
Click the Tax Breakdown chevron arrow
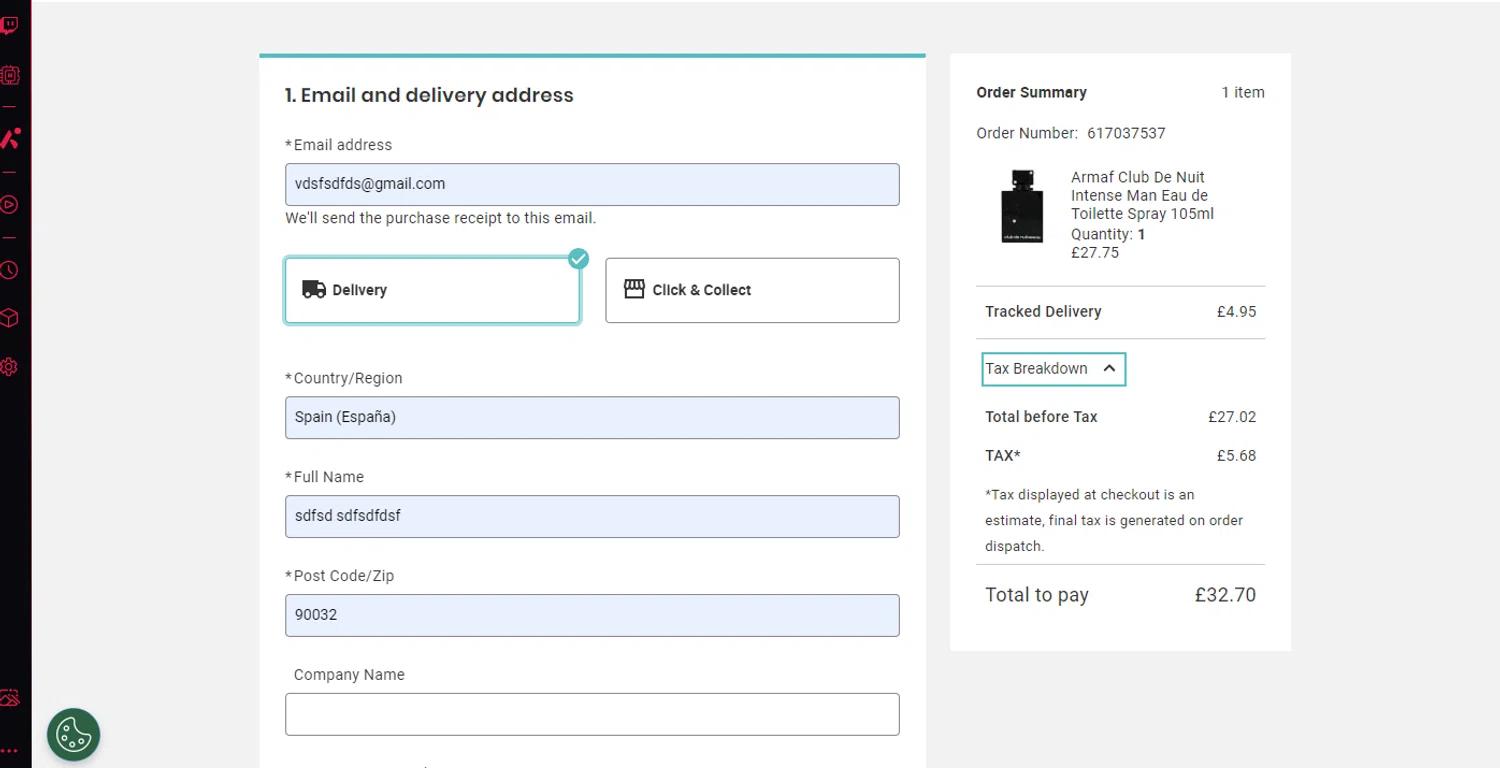[x=1108, y=369]
